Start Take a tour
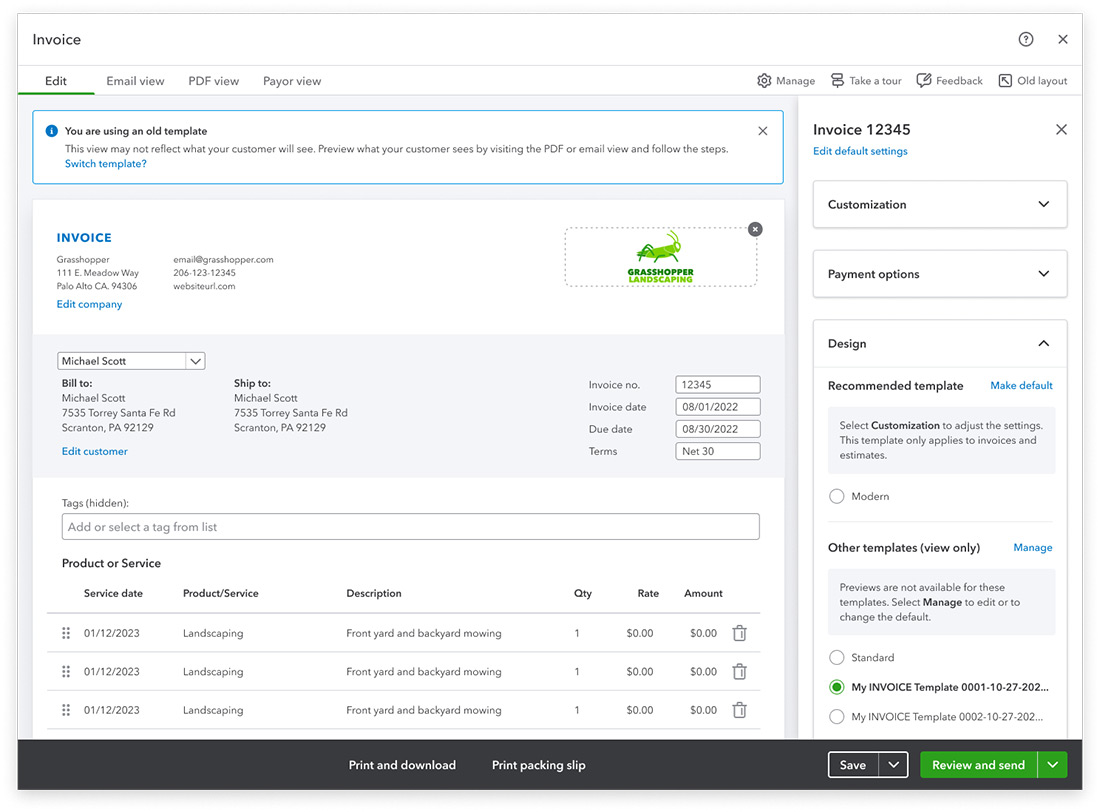The image size is (1100, 812). tap(866, 81)
